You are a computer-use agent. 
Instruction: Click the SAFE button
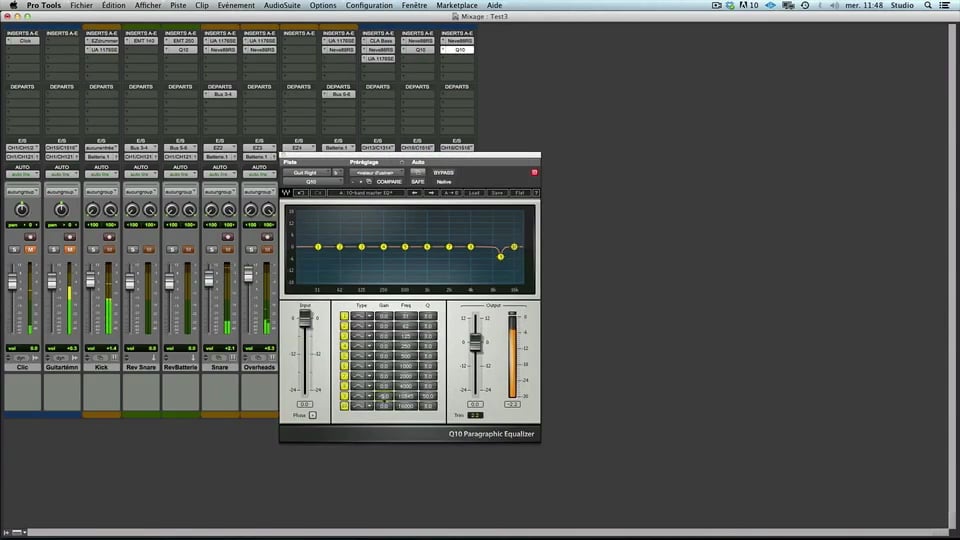[x=418, y=182]
